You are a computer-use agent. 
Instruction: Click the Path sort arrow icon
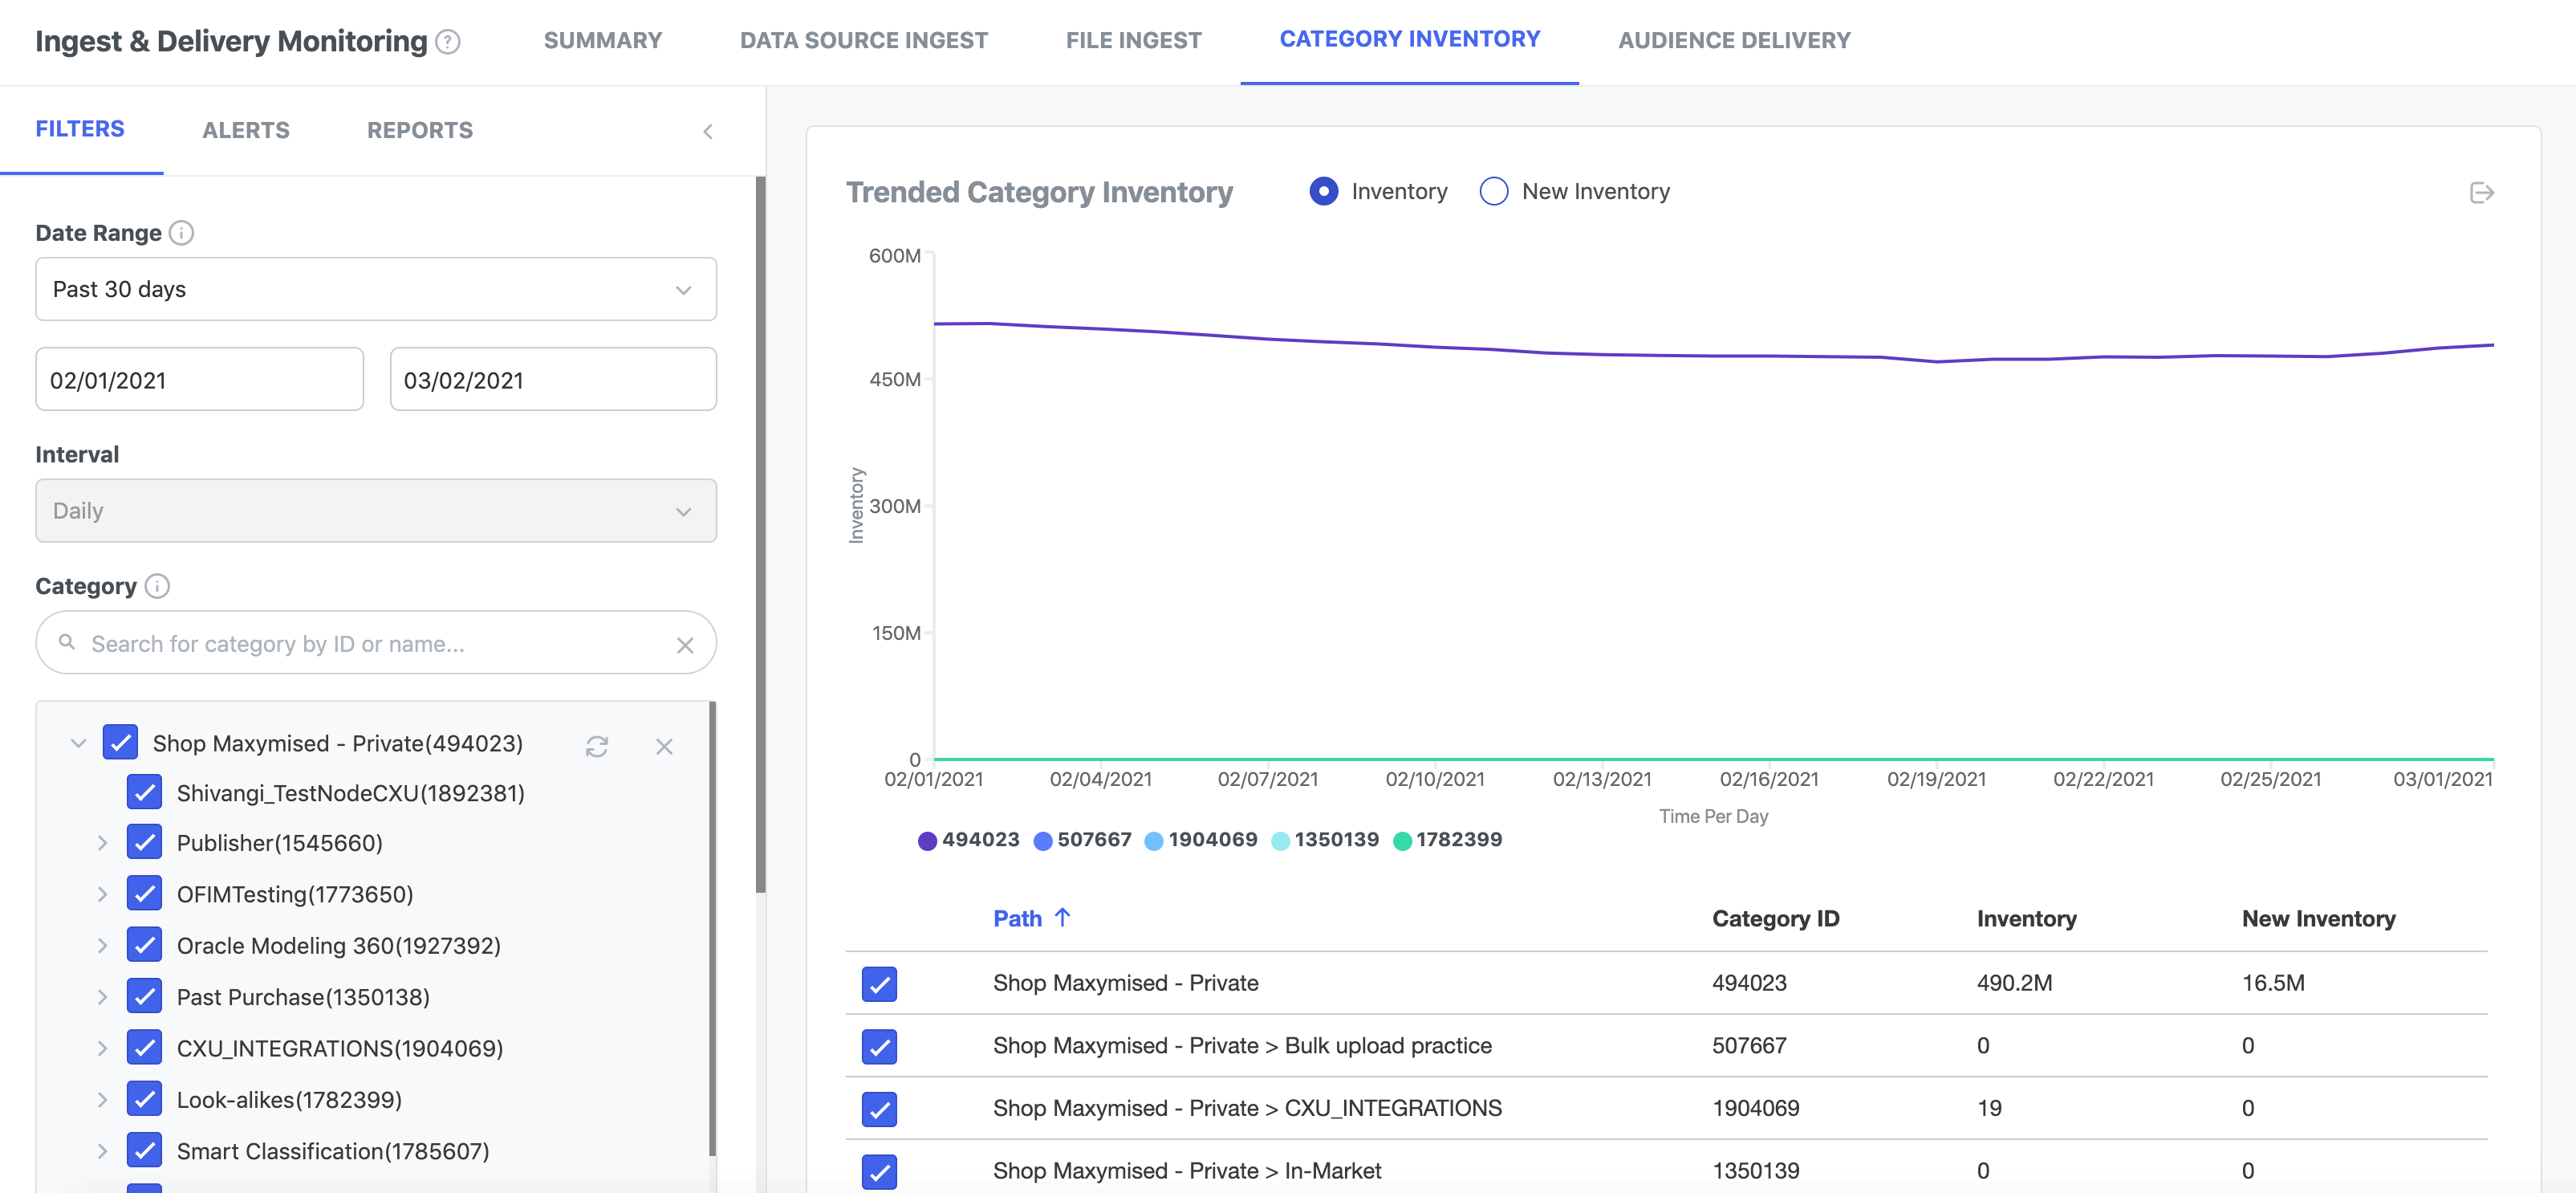tap(1062, 917)
